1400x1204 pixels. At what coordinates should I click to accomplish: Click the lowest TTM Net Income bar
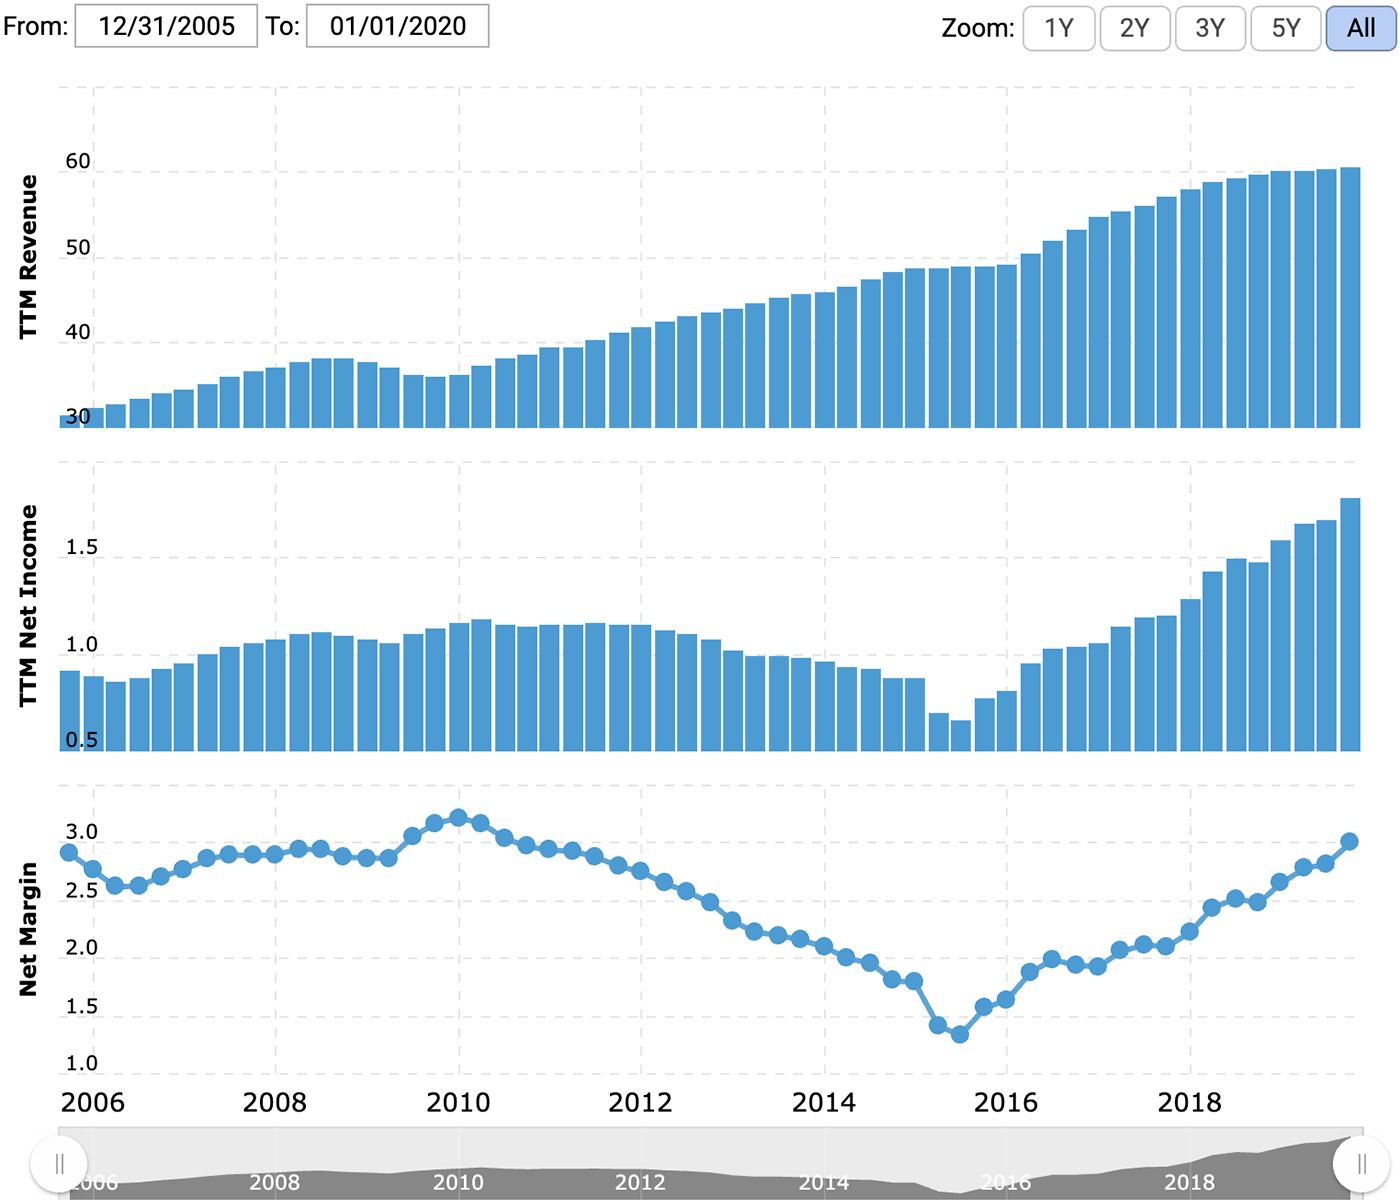coord(961,736)
